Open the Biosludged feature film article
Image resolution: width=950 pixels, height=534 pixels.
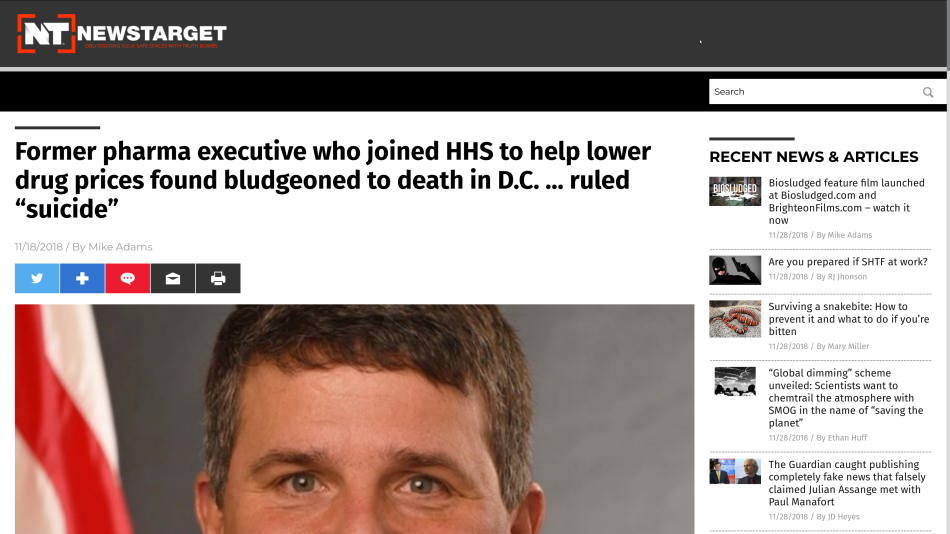847,201
